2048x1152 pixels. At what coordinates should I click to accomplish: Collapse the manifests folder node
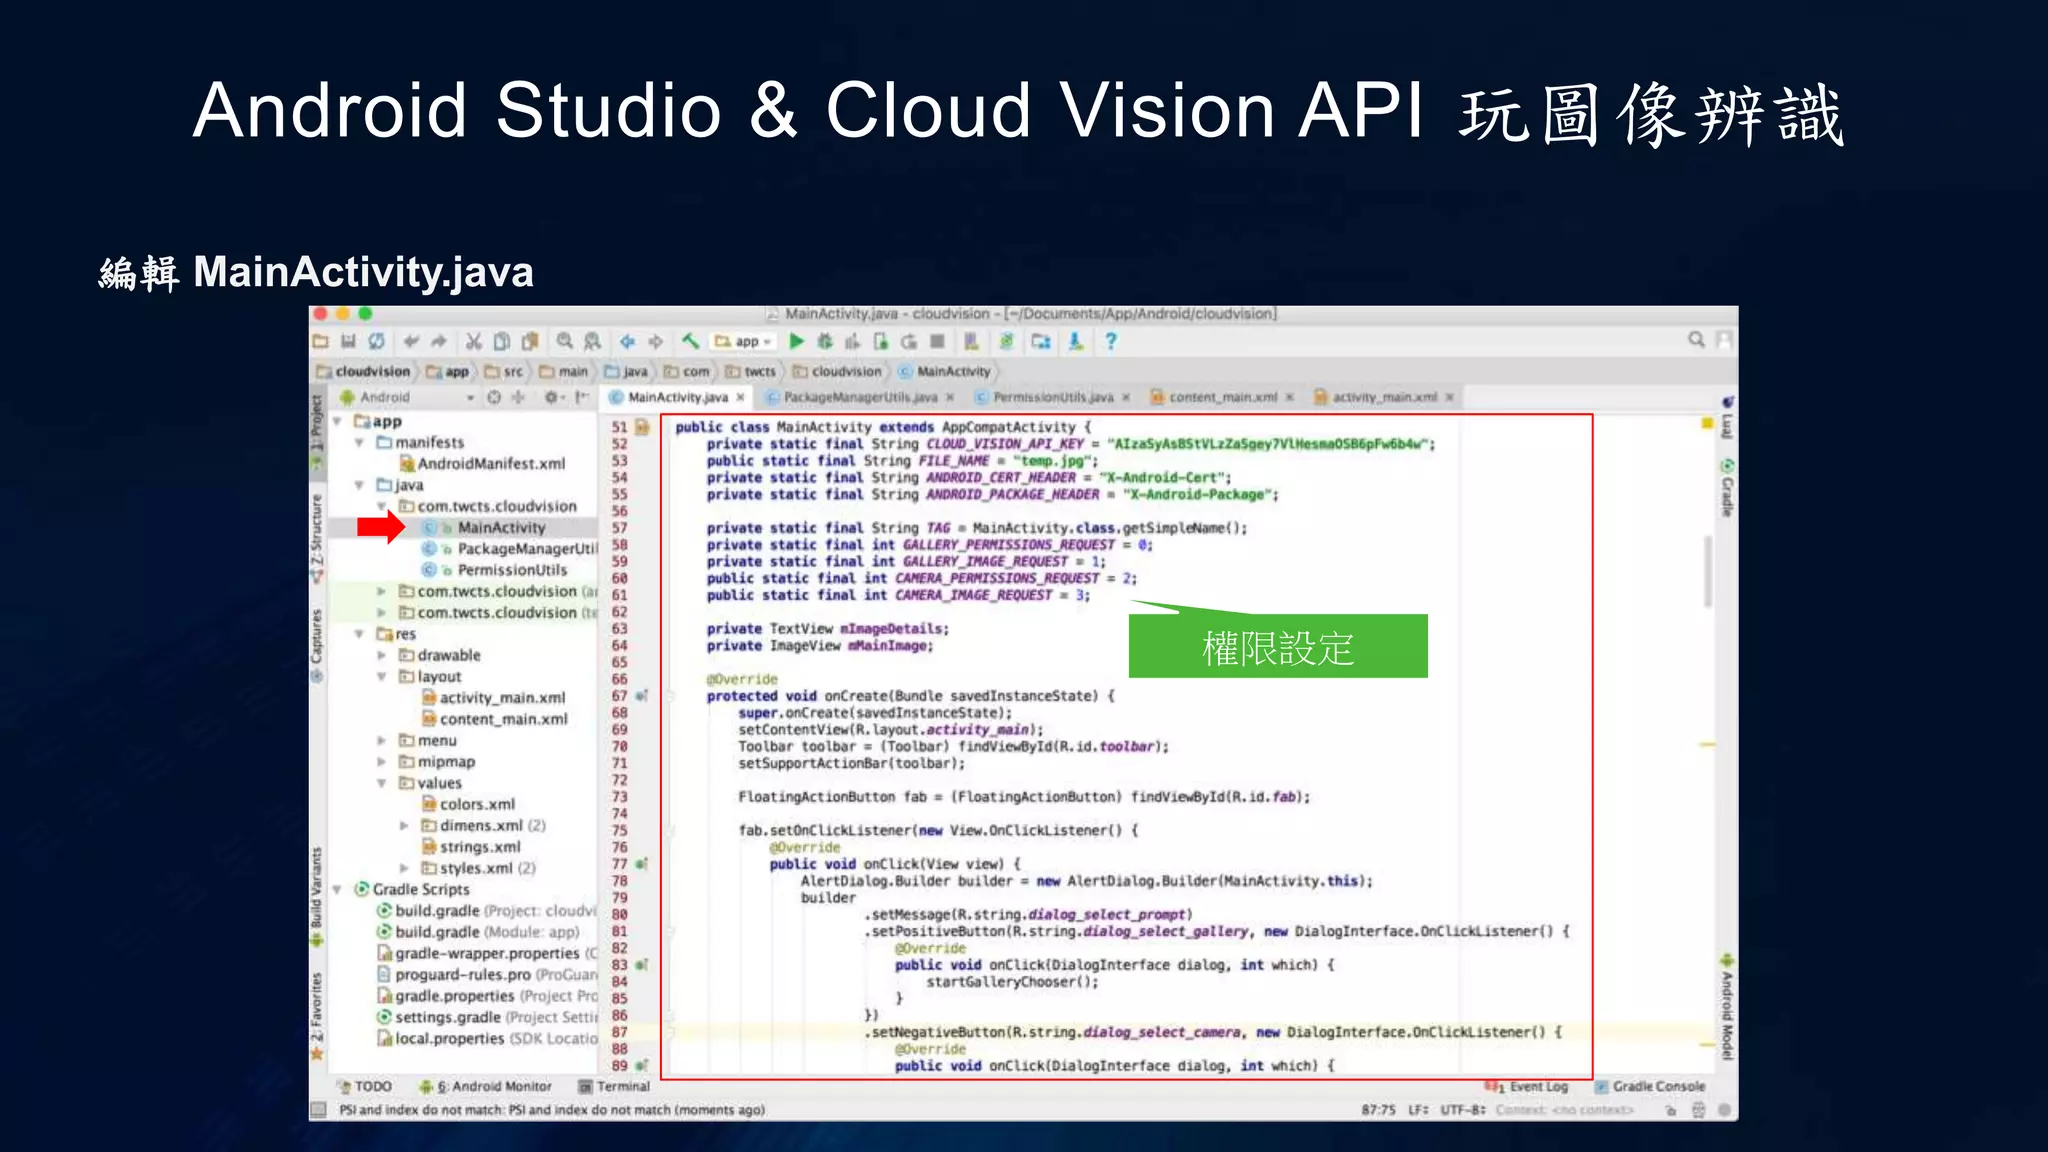pyautogui.click(x=359, y=443)
